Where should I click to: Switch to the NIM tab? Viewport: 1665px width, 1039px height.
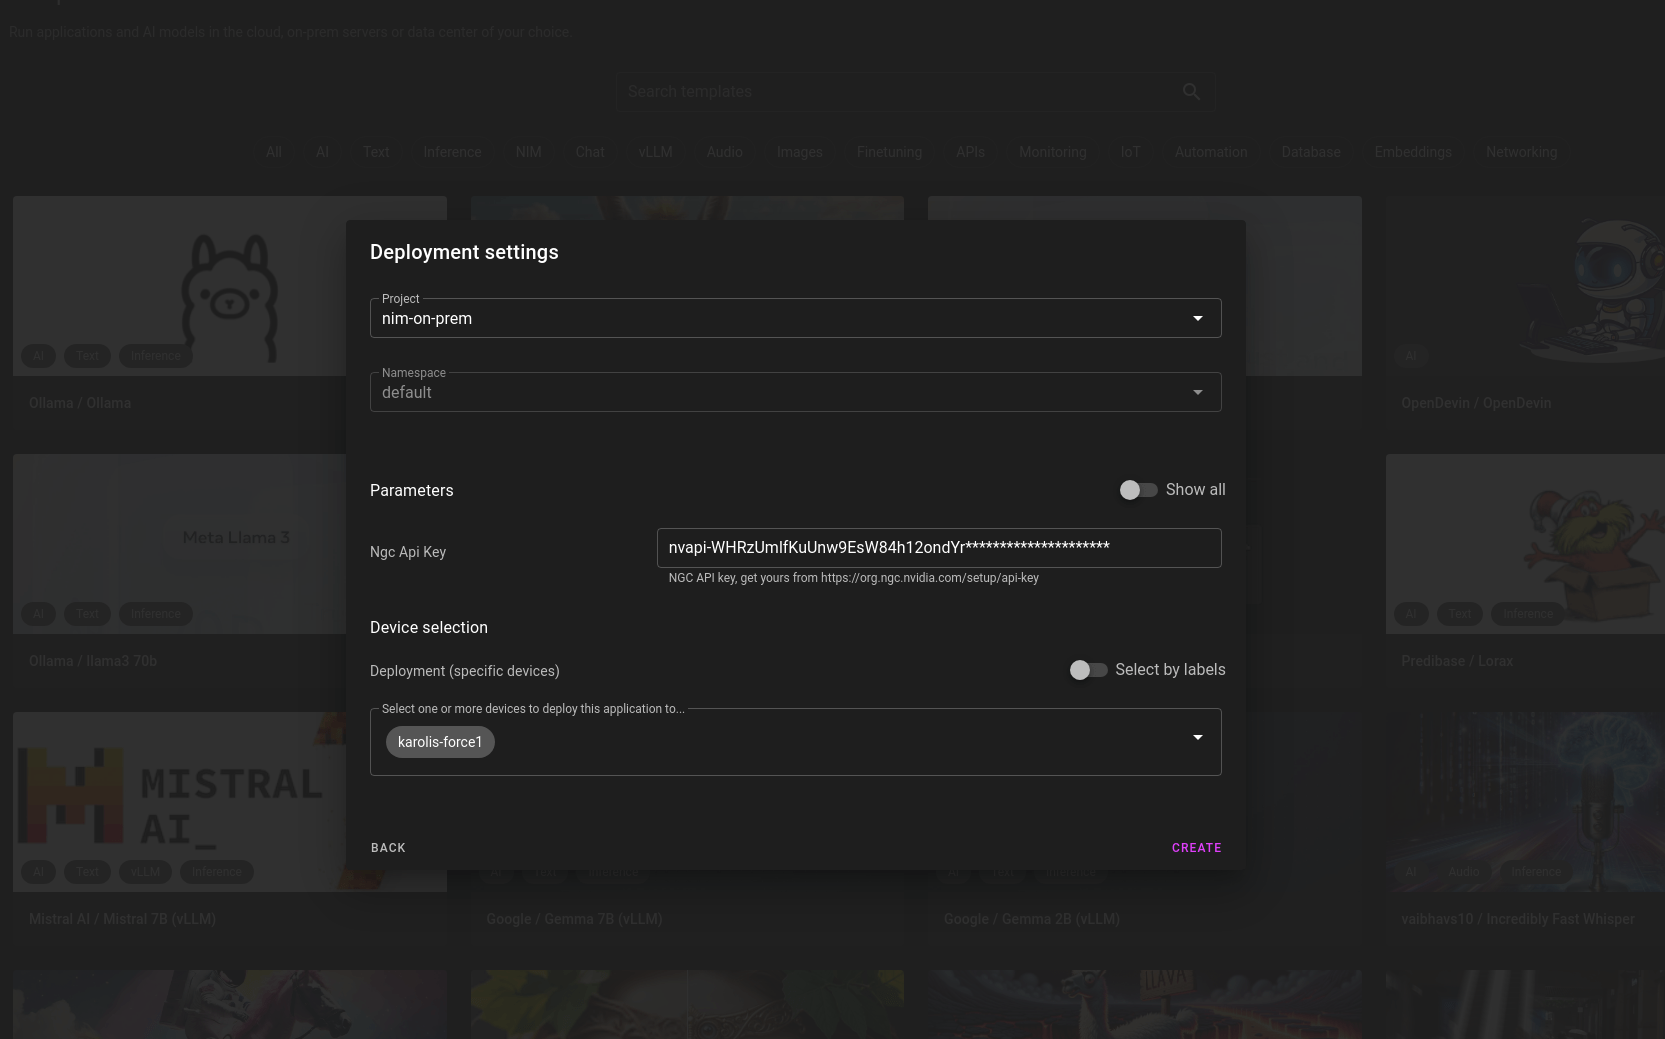pos(528,152)
